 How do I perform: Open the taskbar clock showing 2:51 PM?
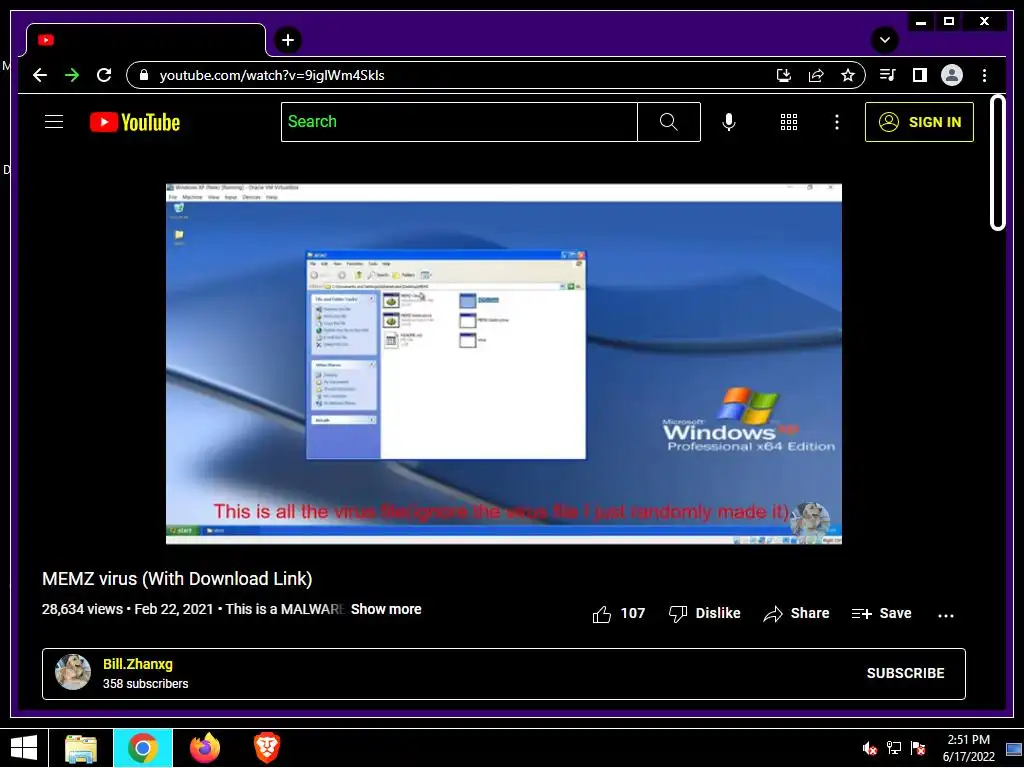[968, 748]
